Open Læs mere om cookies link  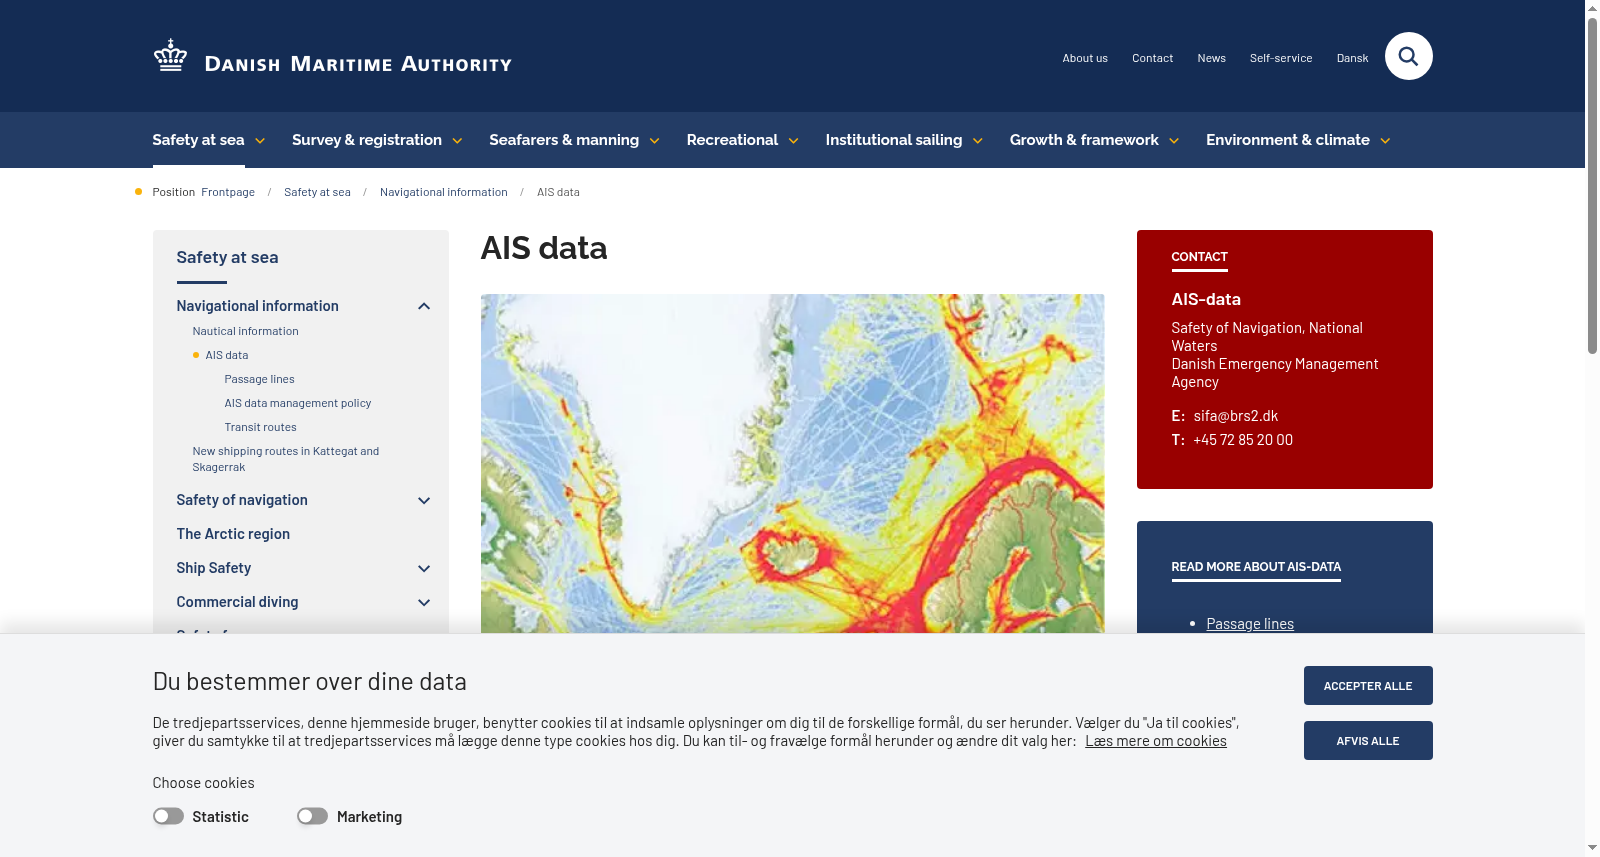point(1156,741)
